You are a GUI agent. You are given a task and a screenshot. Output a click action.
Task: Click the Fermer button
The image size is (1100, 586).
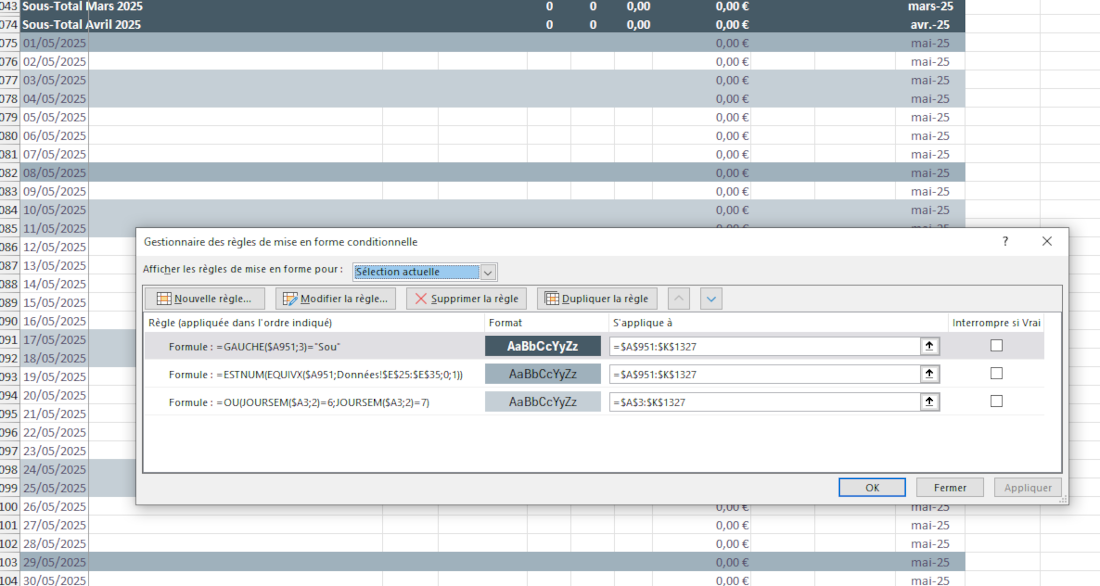(x=950, y=488)
